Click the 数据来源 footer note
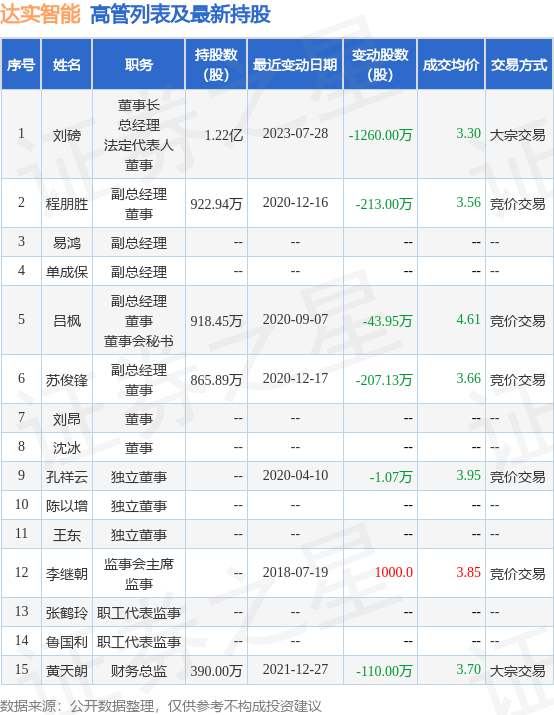Image resolution: width=554 pixels, height=715 pixels. click(161, 706)
